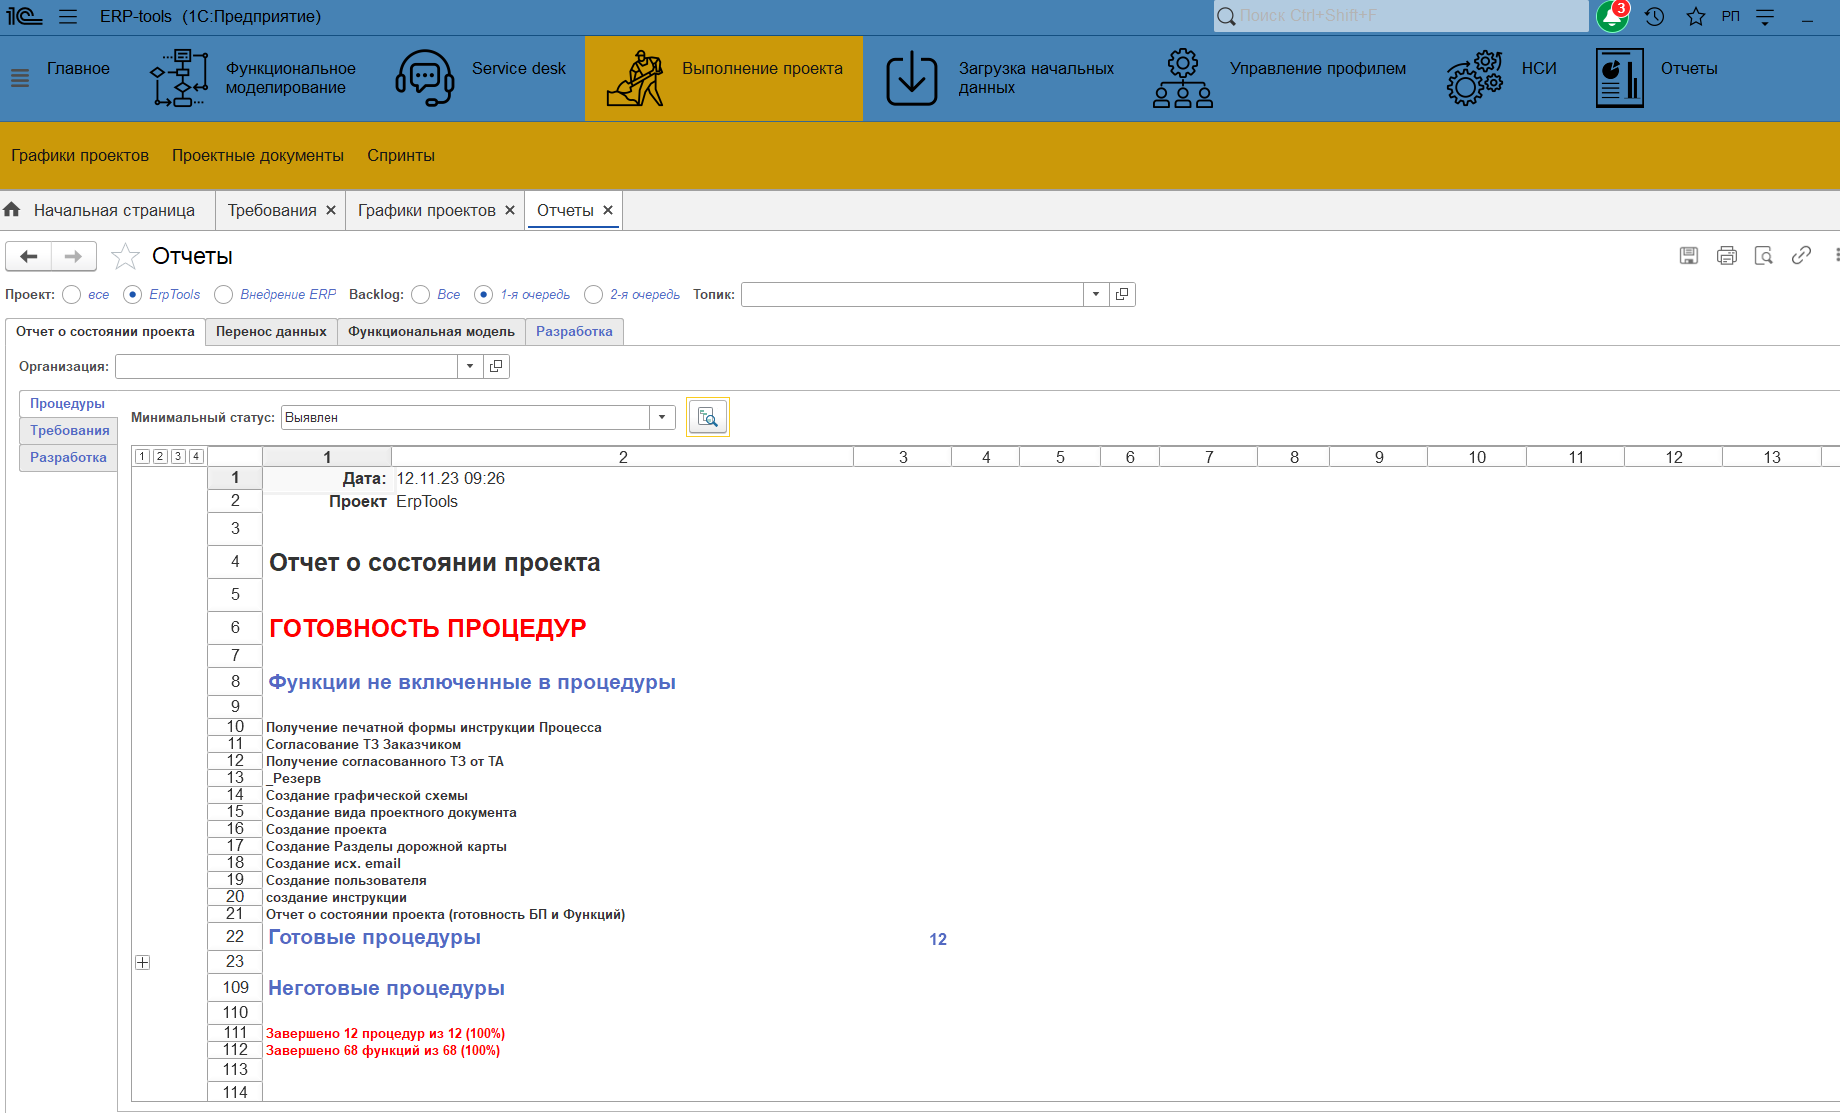Open the Отчеты section icon
The height and width of the screenshot is (1113, 1840).
(x=1620, y=78)
